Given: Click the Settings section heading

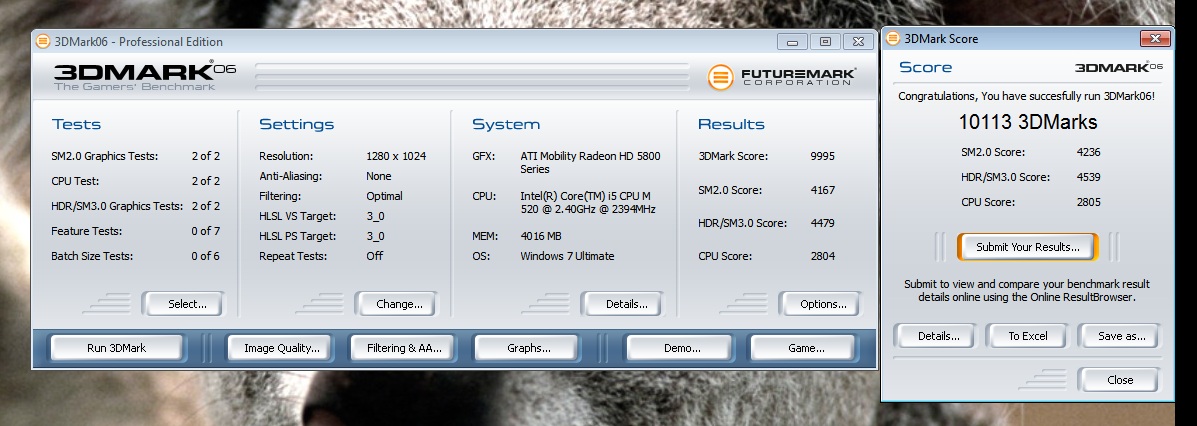Looking at the screenshot, I should [x=296, y=124].
